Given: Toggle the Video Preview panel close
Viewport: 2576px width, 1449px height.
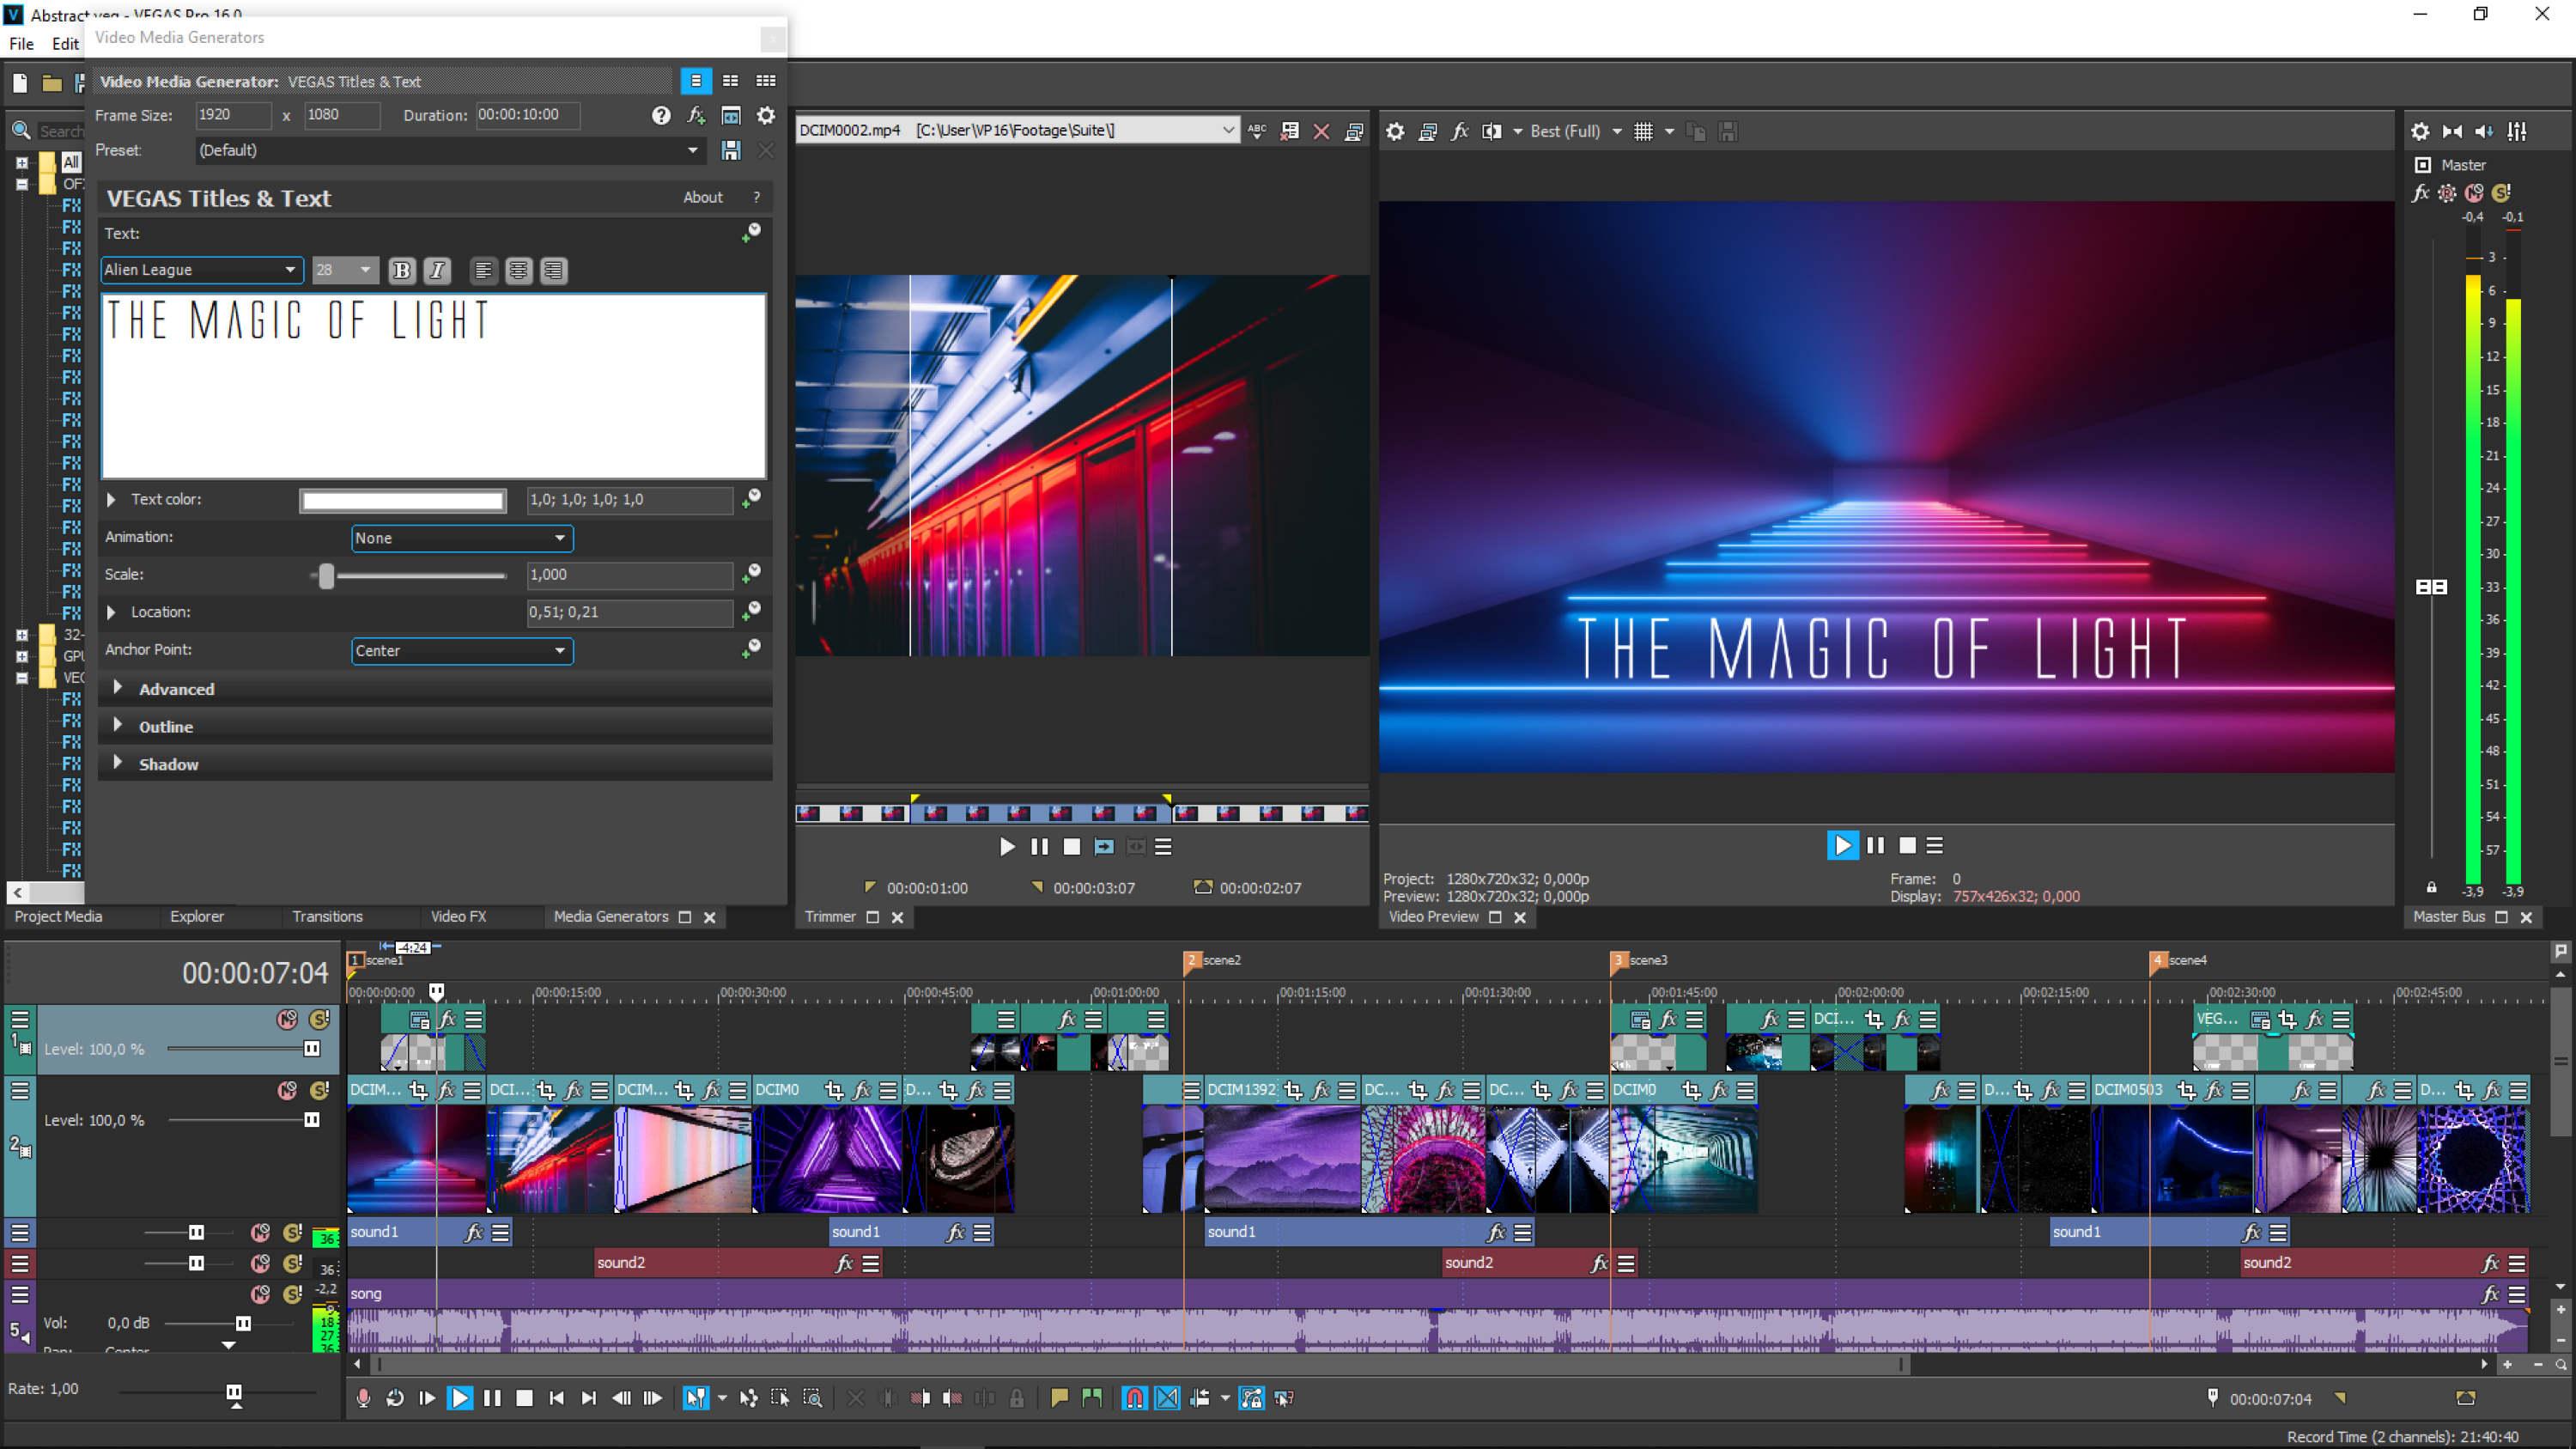Looking at the screenshot, I should pyautogui.click(x=1518, y=916).
